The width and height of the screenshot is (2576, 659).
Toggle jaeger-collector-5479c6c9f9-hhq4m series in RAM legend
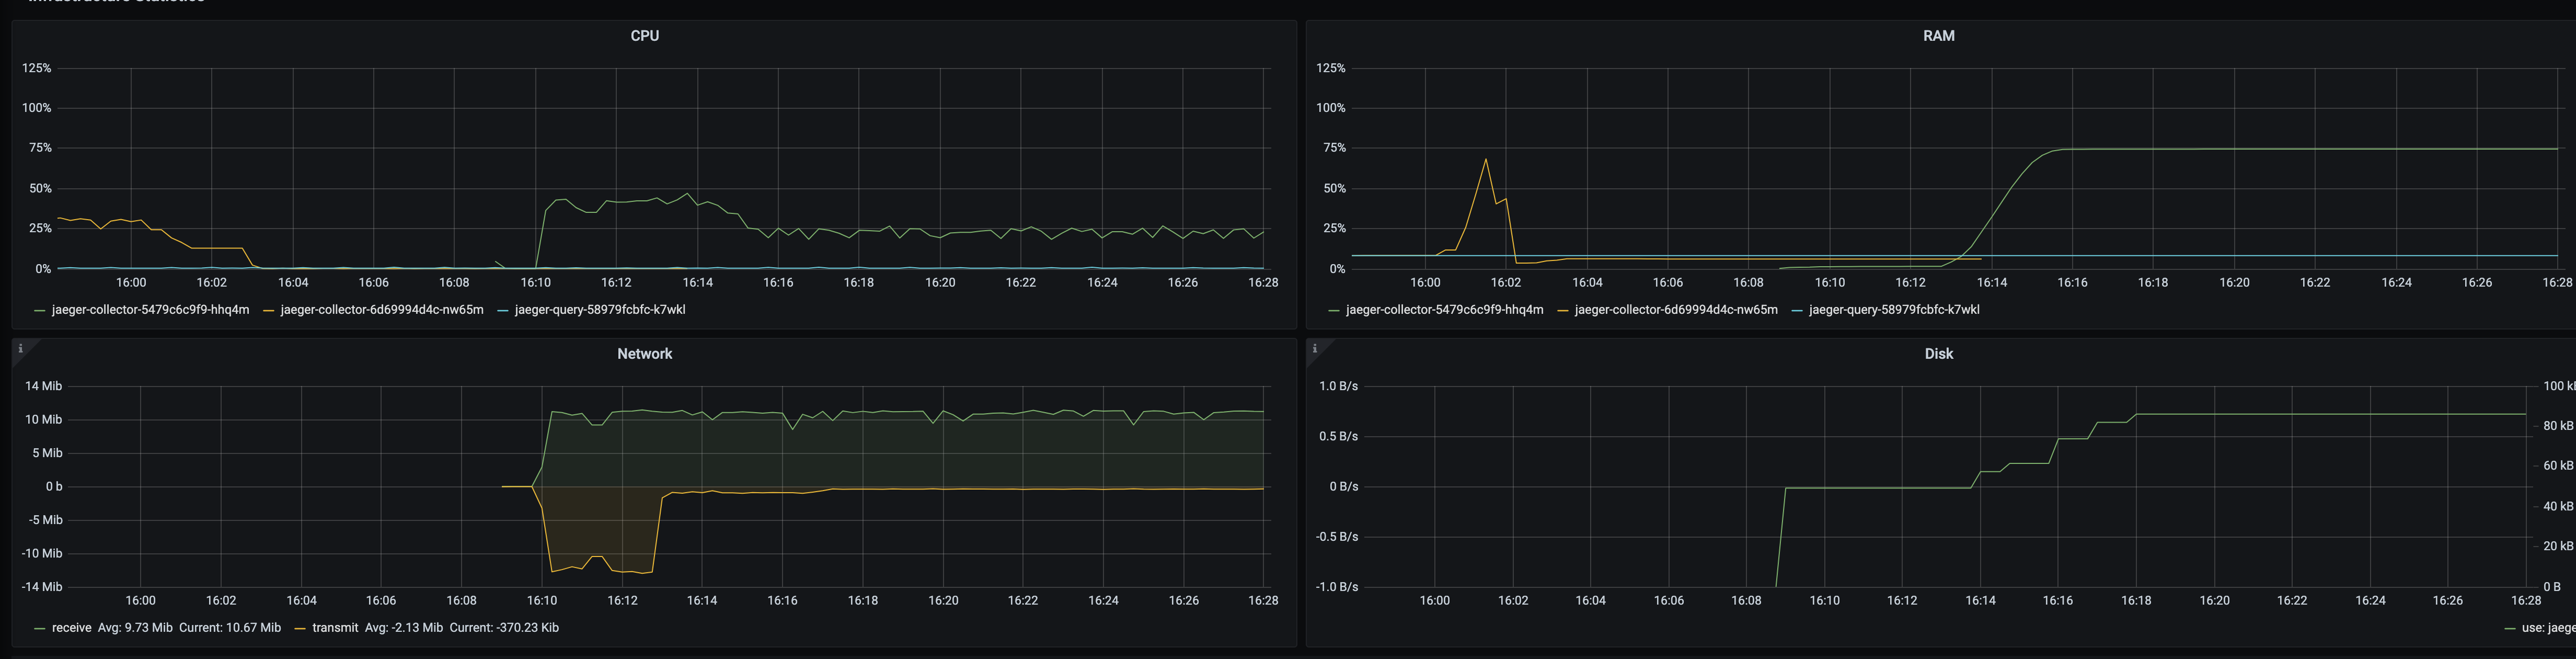[1444, 310]
